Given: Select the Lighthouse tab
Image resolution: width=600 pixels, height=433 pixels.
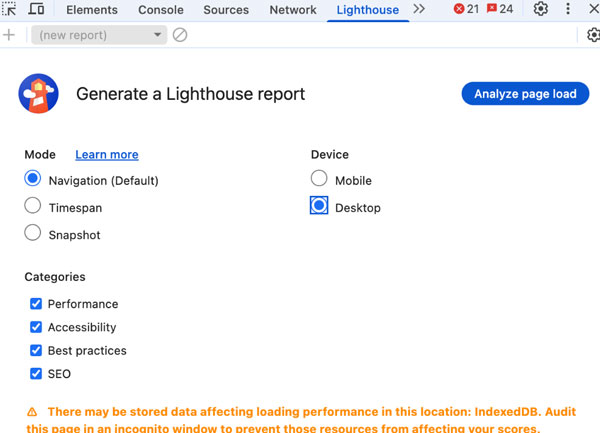Looking at the screenshot, I should click(x=368, y=10).
